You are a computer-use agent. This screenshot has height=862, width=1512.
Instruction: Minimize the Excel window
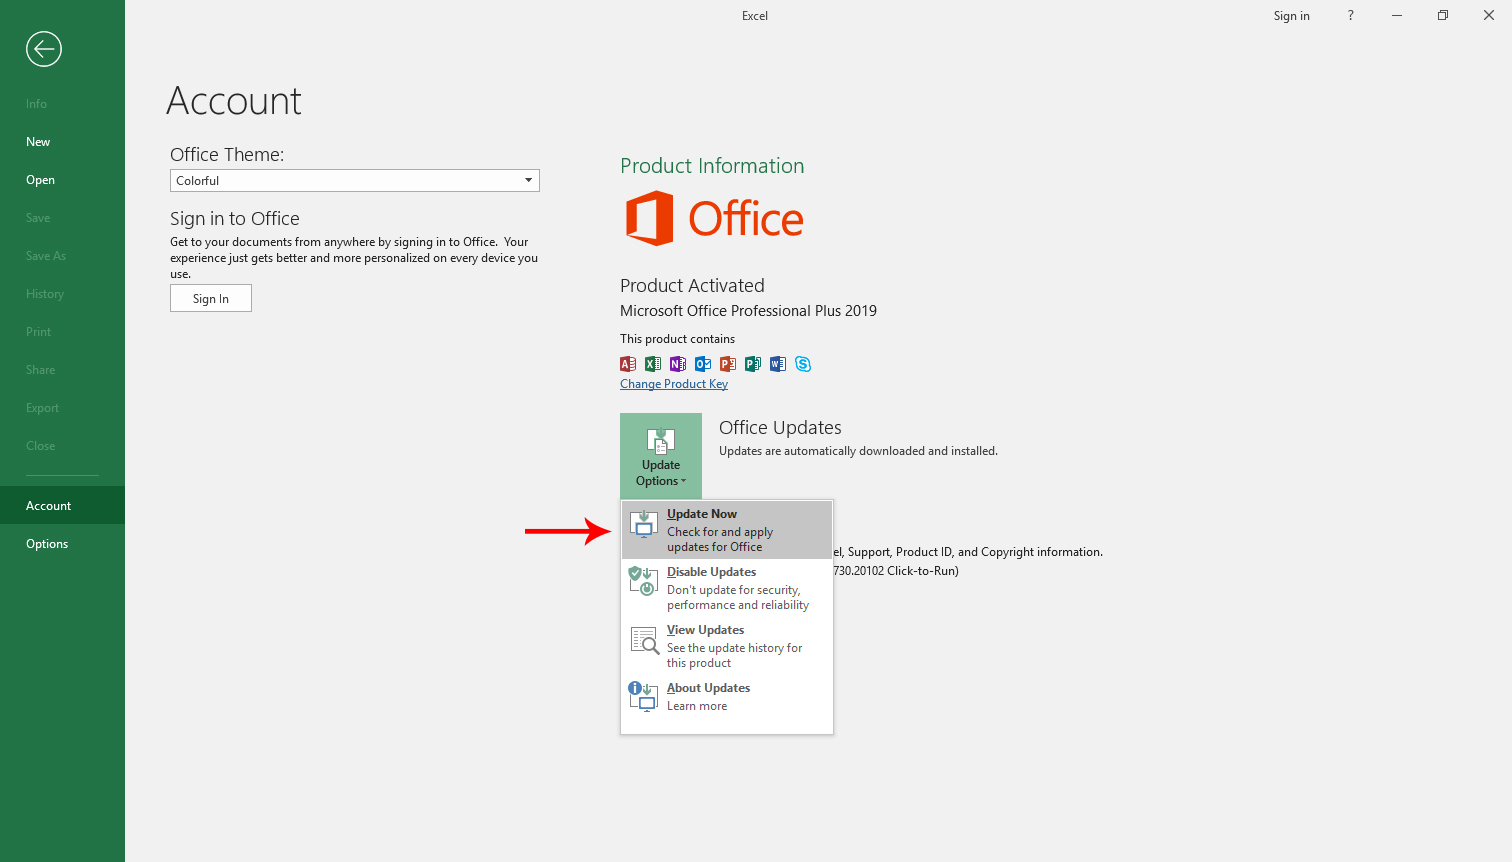click(1397, 15)
